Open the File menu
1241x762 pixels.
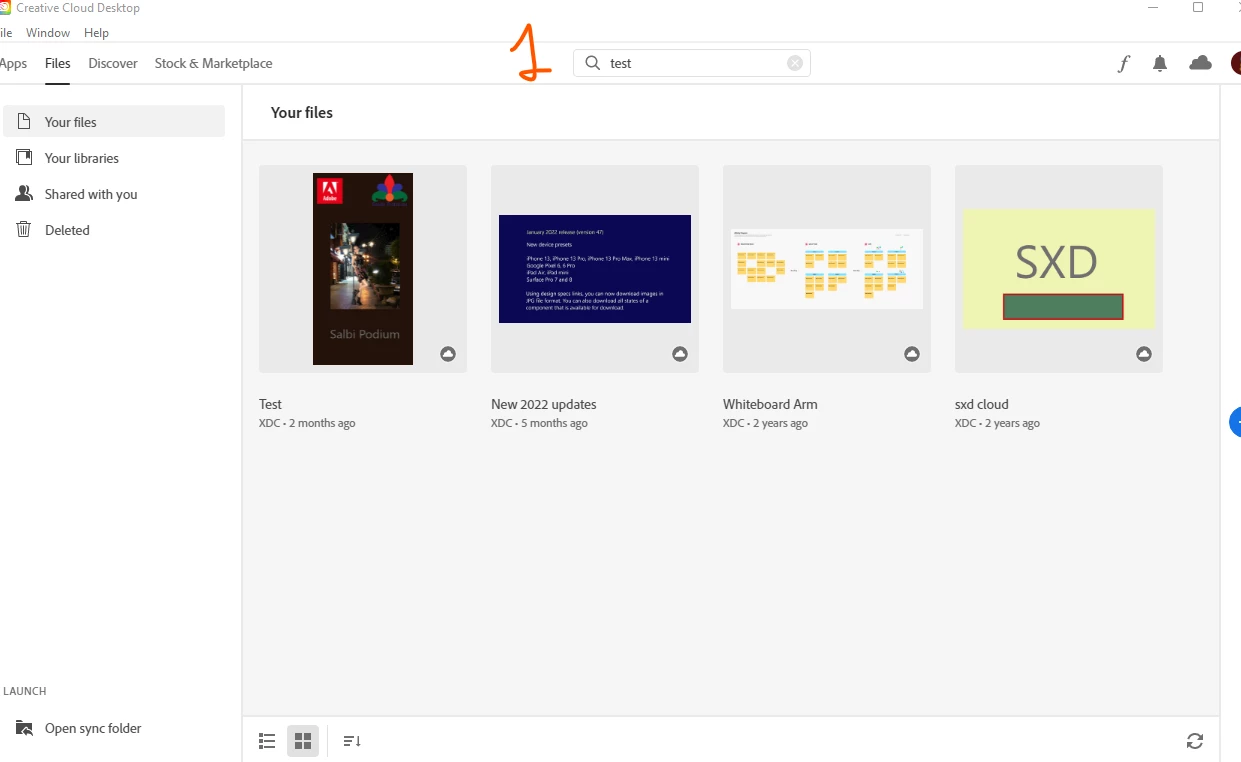point(6,33)
